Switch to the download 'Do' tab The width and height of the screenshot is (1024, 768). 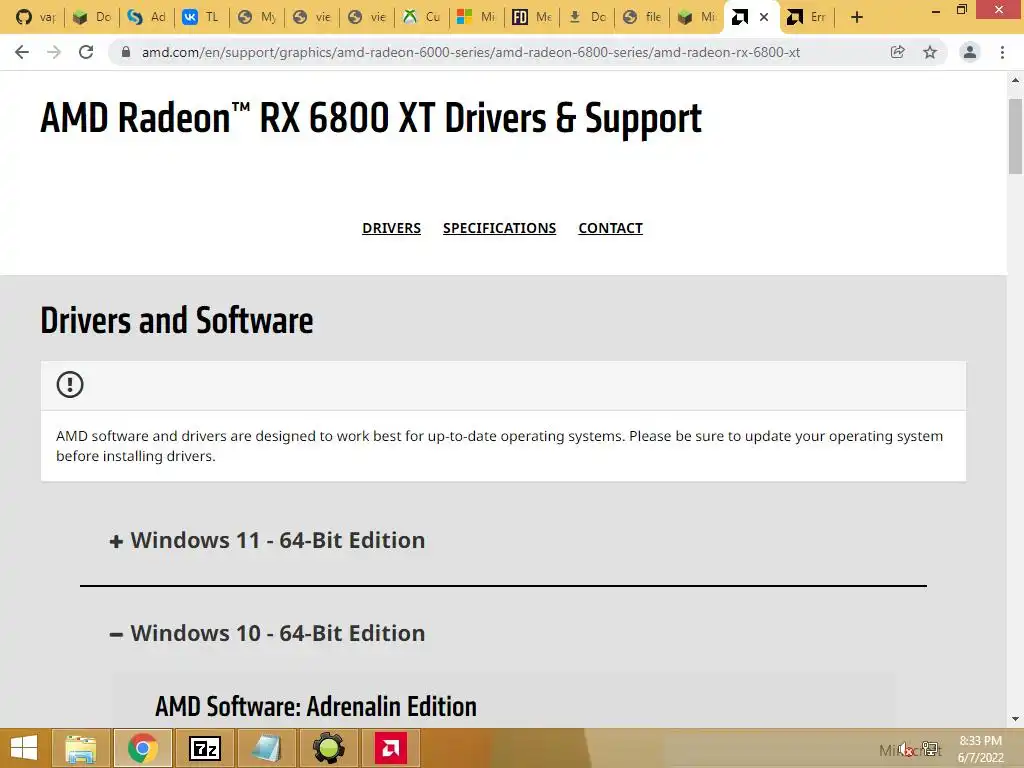point(586,18)
